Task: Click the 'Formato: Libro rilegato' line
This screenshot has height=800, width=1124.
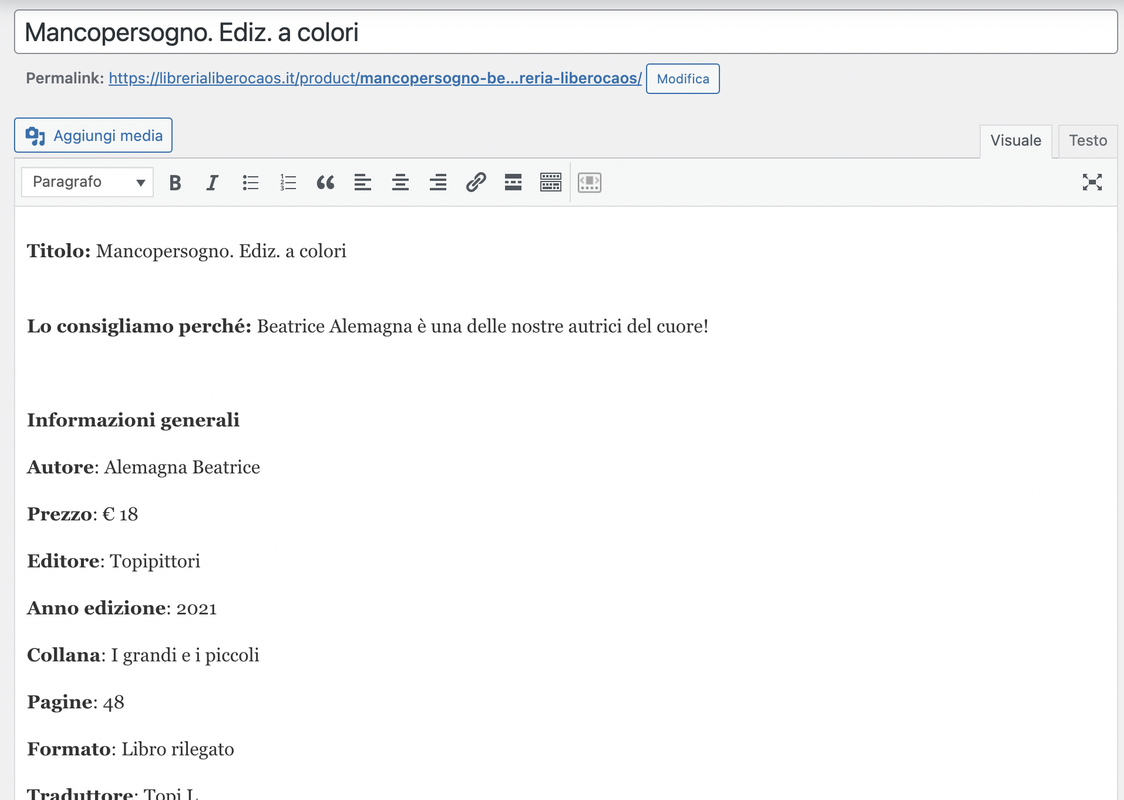Action: (130, 749)
